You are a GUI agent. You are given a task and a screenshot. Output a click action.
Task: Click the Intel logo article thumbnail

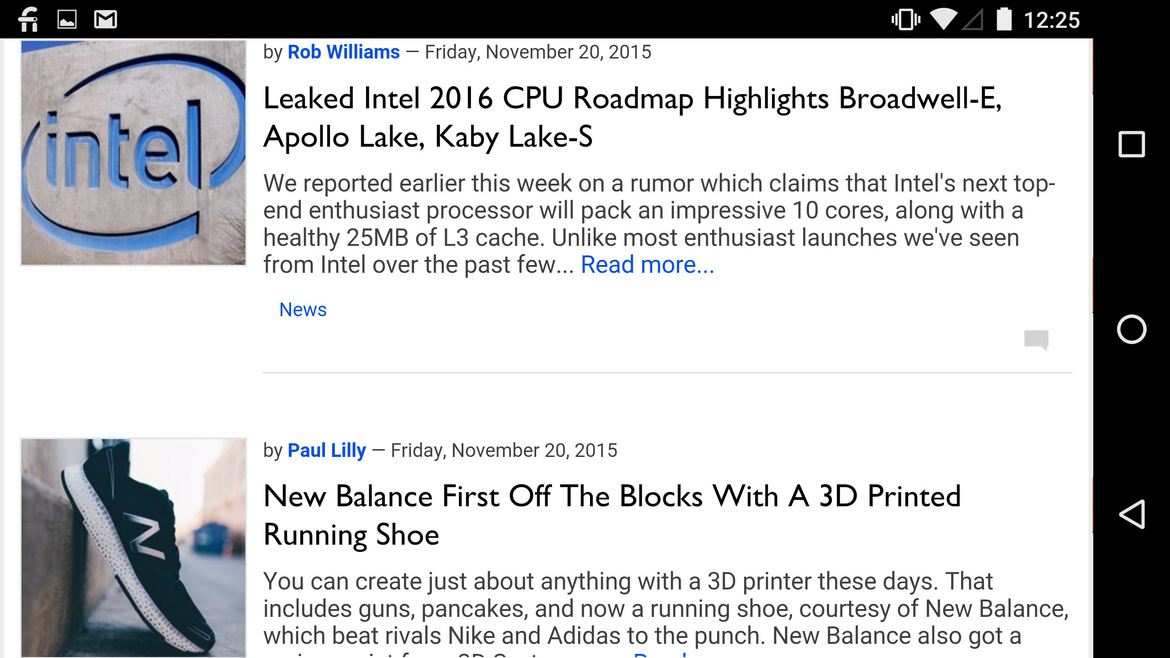coord(133,153)
